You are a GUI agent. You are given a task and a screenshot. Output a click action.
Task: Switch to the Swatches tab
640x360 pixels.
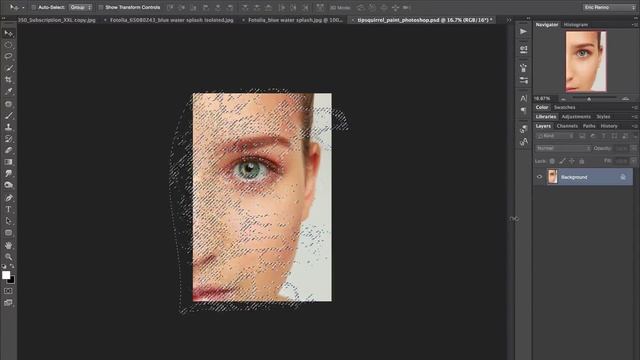click(x=564, y=107)
